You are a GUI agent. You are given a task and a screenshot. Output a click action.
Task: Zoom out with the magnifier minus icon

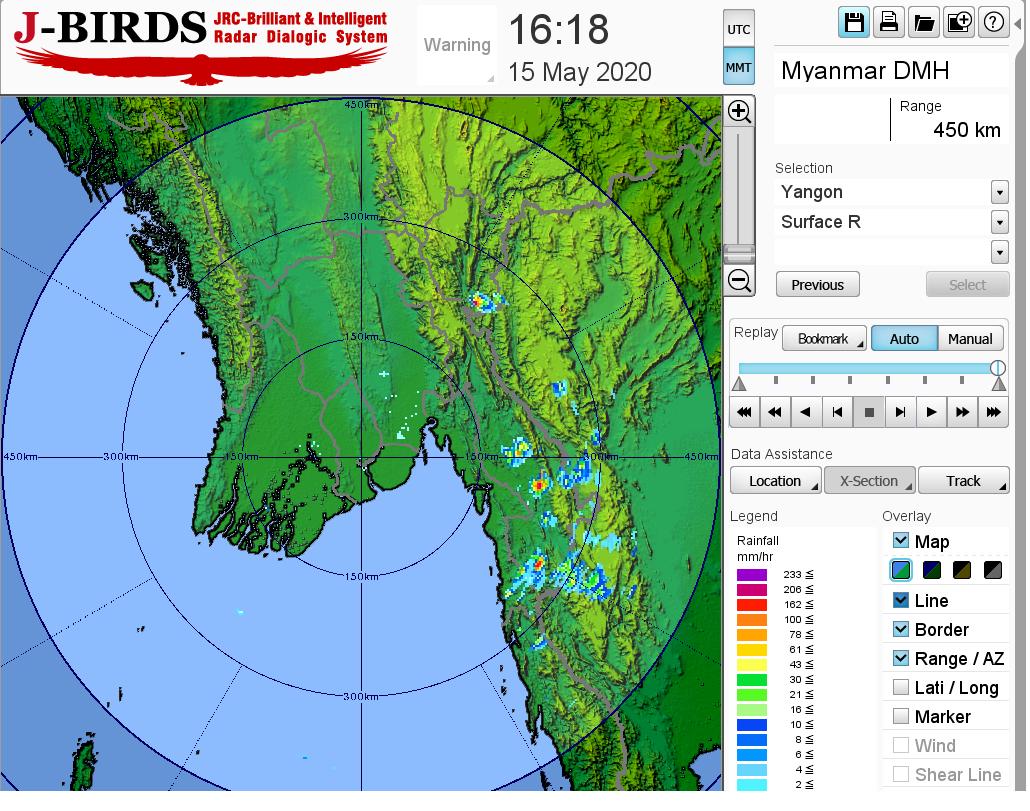point(739,281)
